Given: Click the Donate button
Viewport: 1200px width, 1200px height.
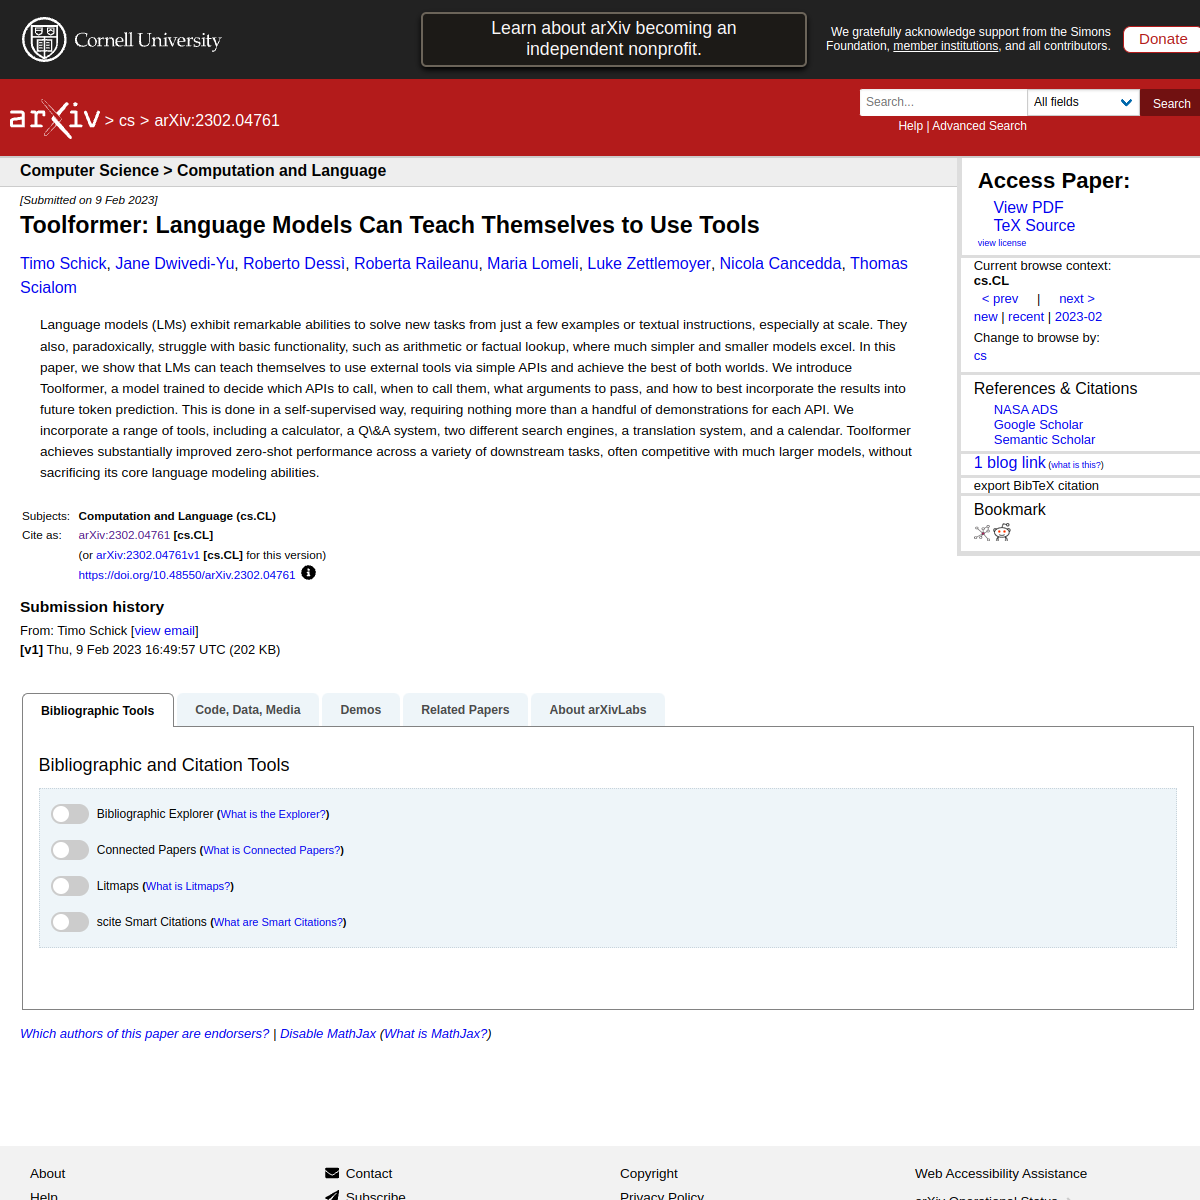Looking at the screenshot, I should pos(1163,39).
